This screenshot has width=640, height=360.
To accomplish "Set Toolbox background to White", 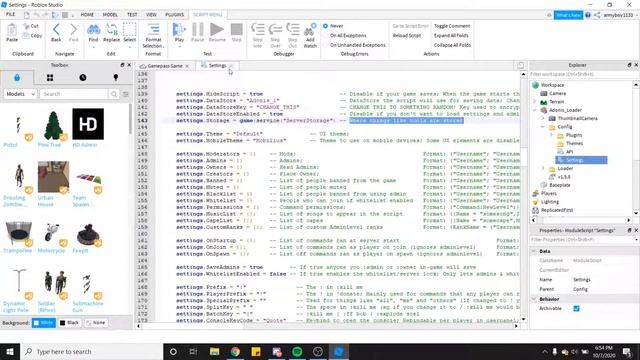I will click(x=44, y=323).
